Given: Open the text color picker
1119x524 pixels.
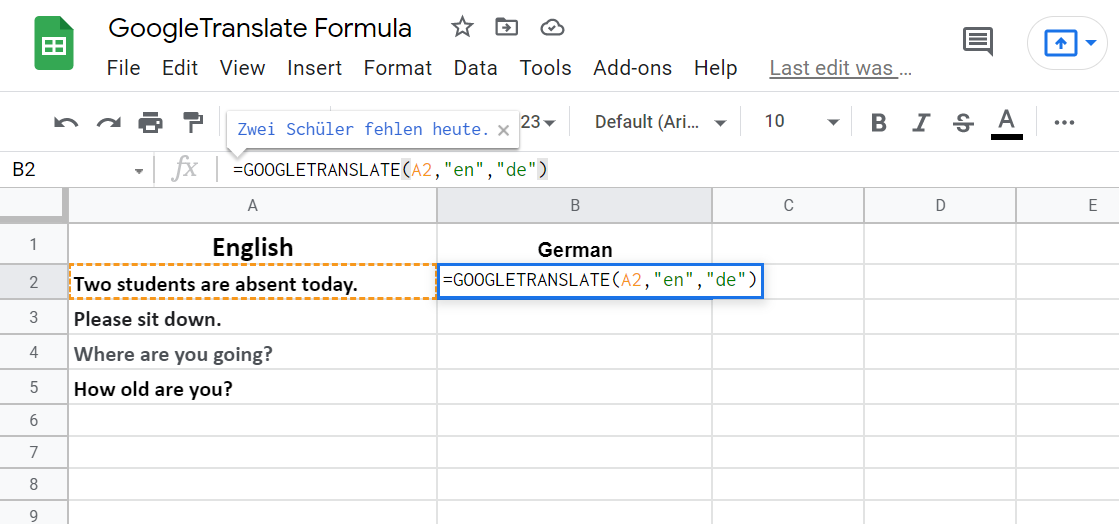Looking at the screenshot, I should (x=1006, y=123).
